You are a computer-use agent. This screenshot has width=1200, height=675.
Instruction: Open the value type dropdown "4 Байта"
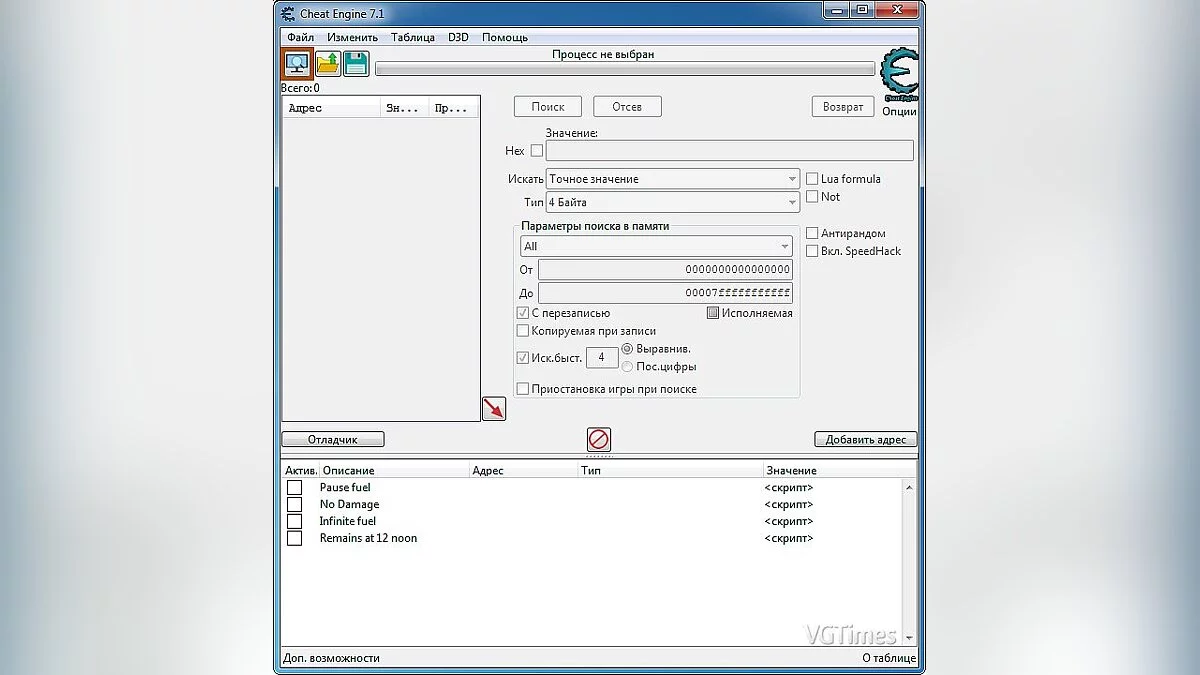(x=672, y=202)
